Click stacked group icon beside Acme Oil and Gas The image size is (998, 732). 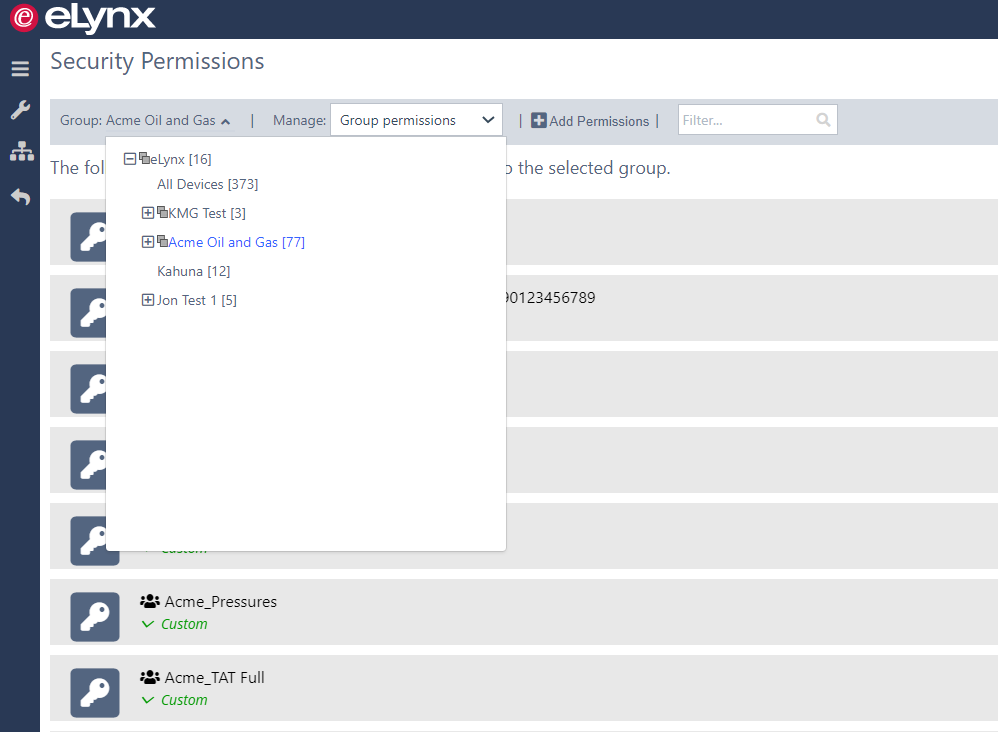(x=162, y=241)
